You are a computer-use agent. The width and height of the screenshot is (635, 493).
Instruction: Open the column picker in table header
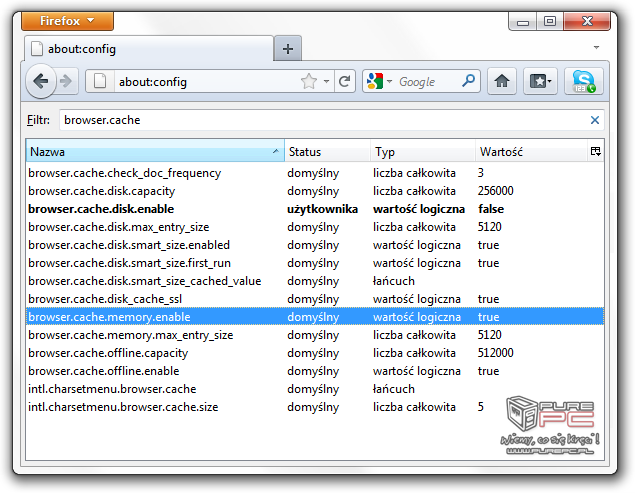(595, 152)
